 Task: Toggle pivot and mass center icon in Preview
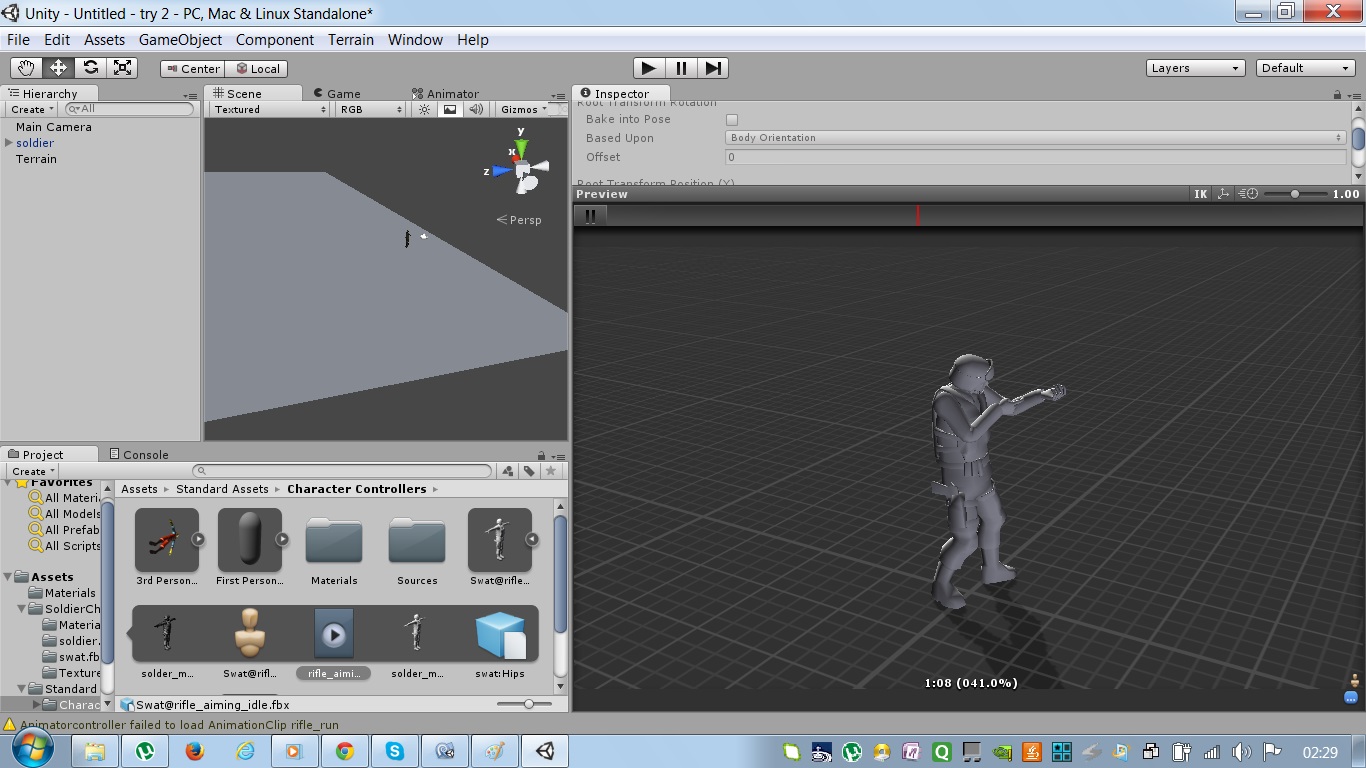(1223, 194)
